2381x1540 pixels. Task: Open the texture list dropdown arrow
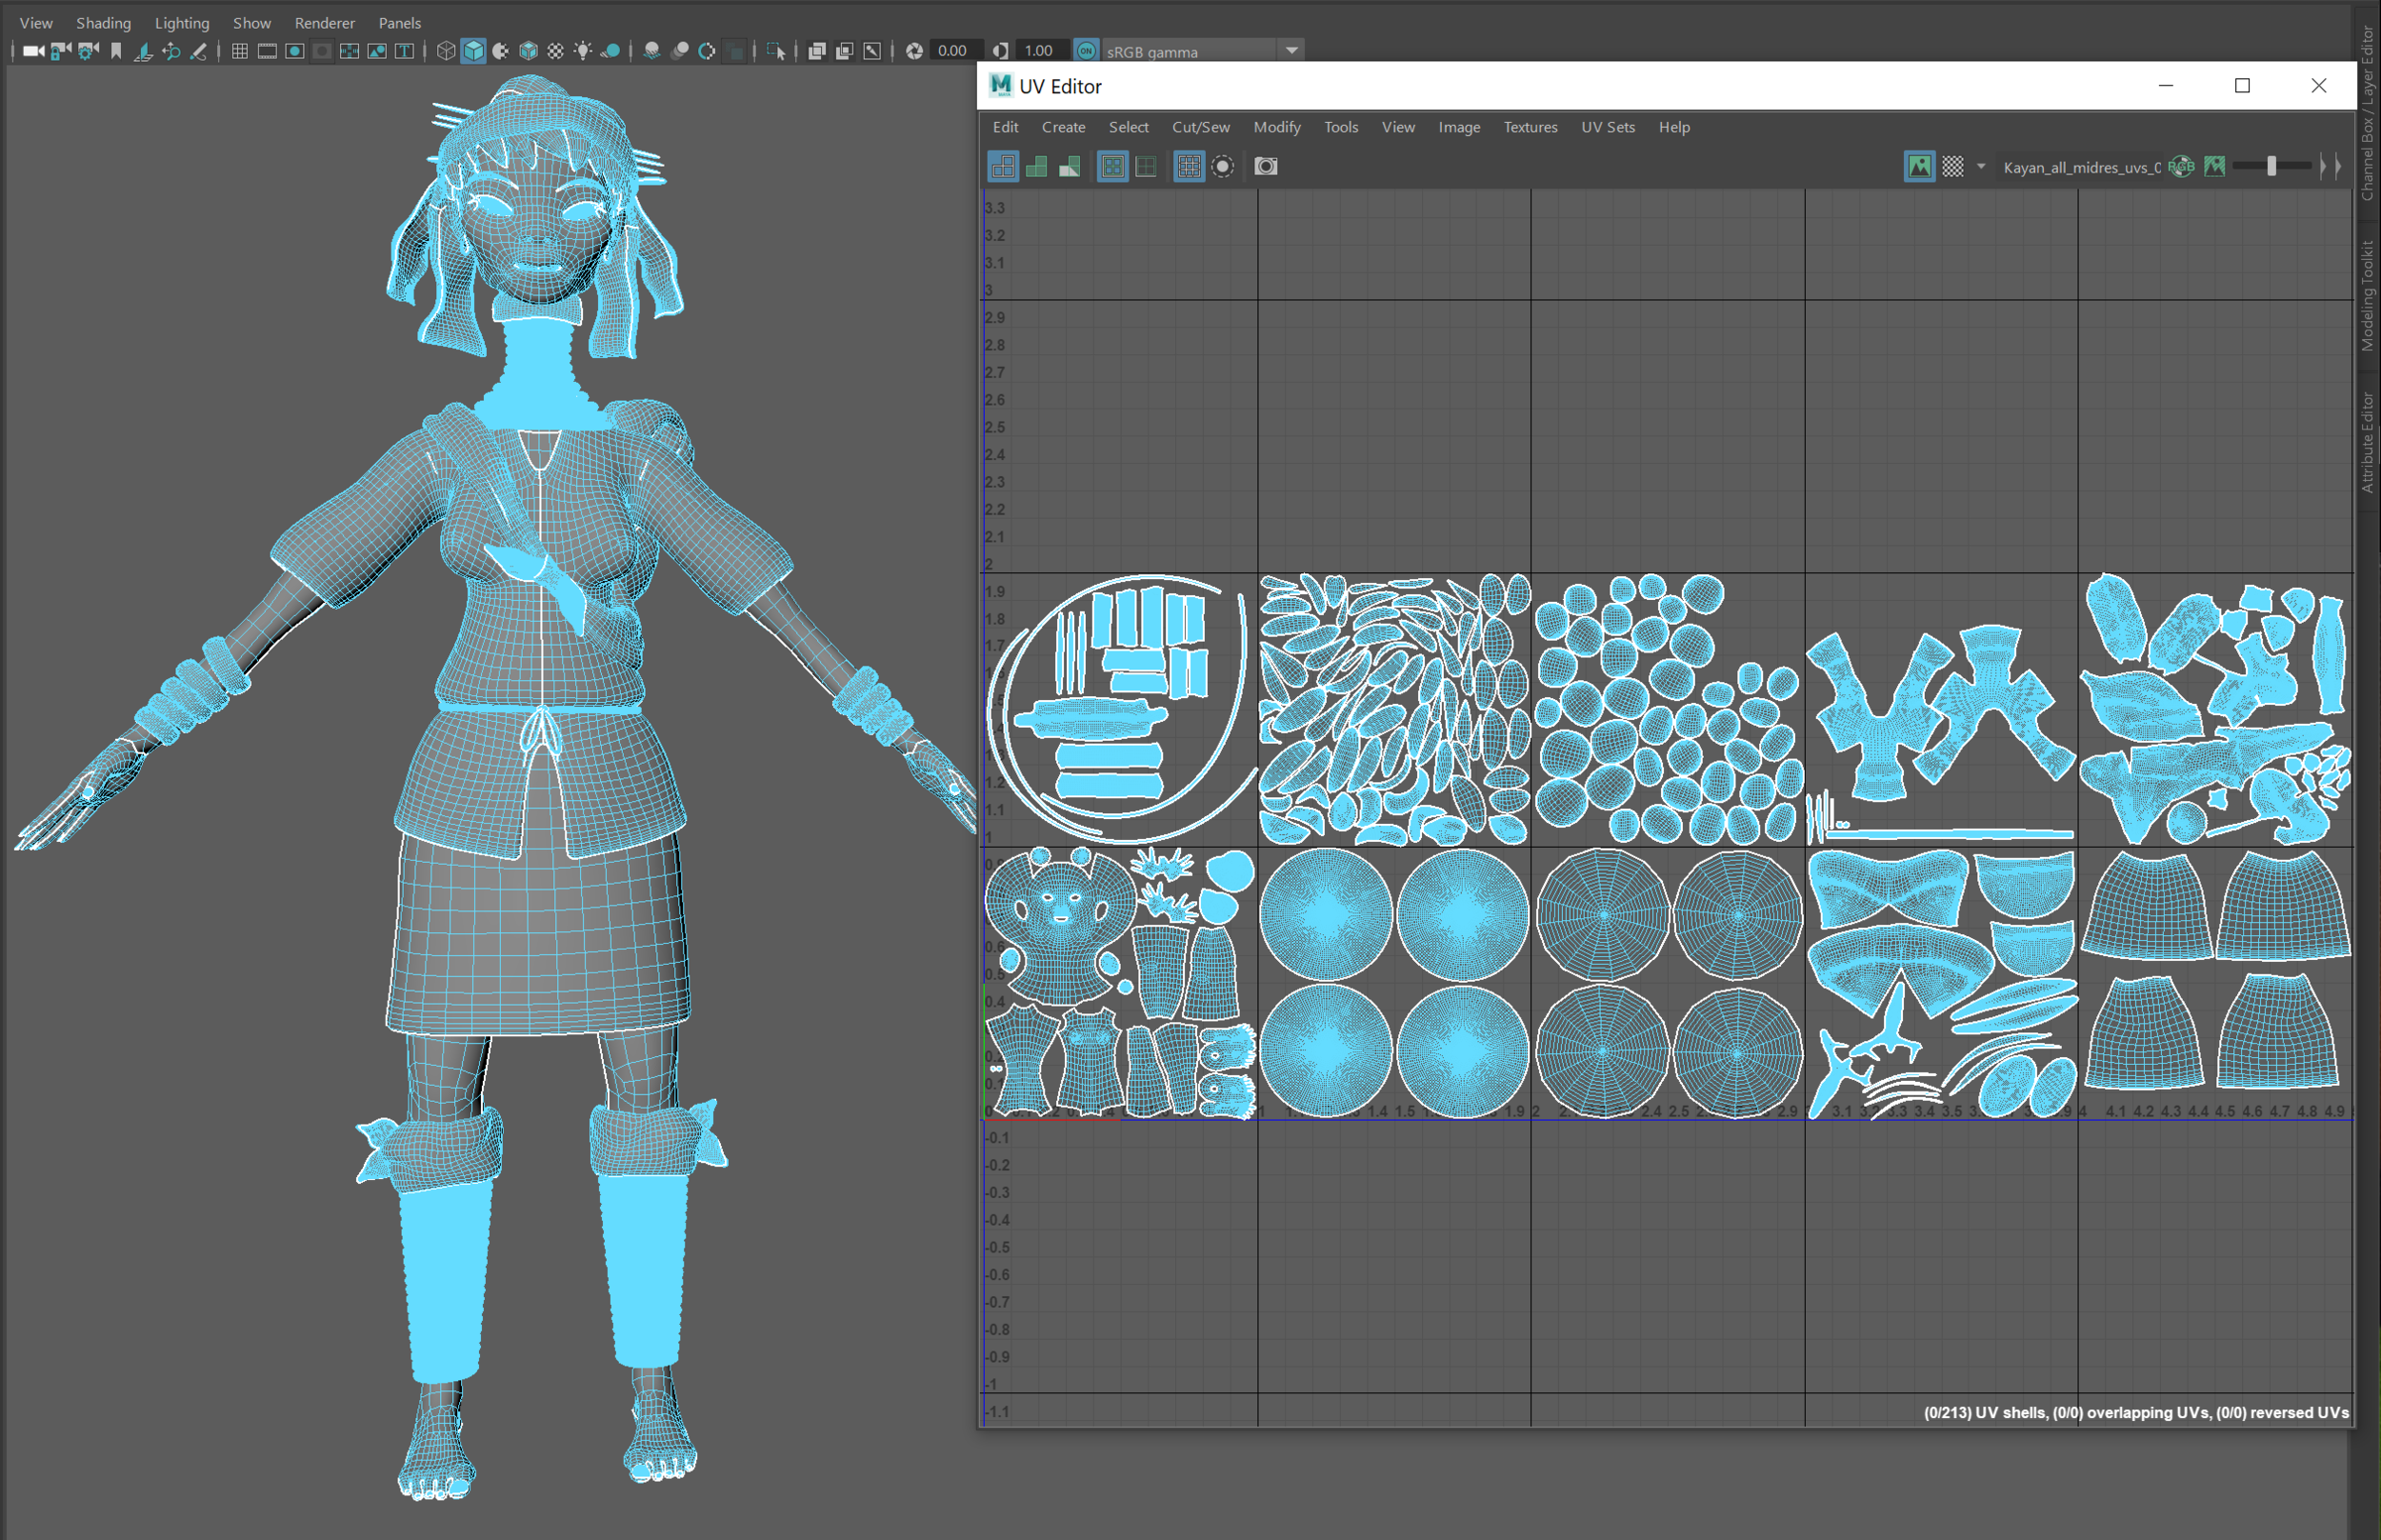(x=1981, y=166)
